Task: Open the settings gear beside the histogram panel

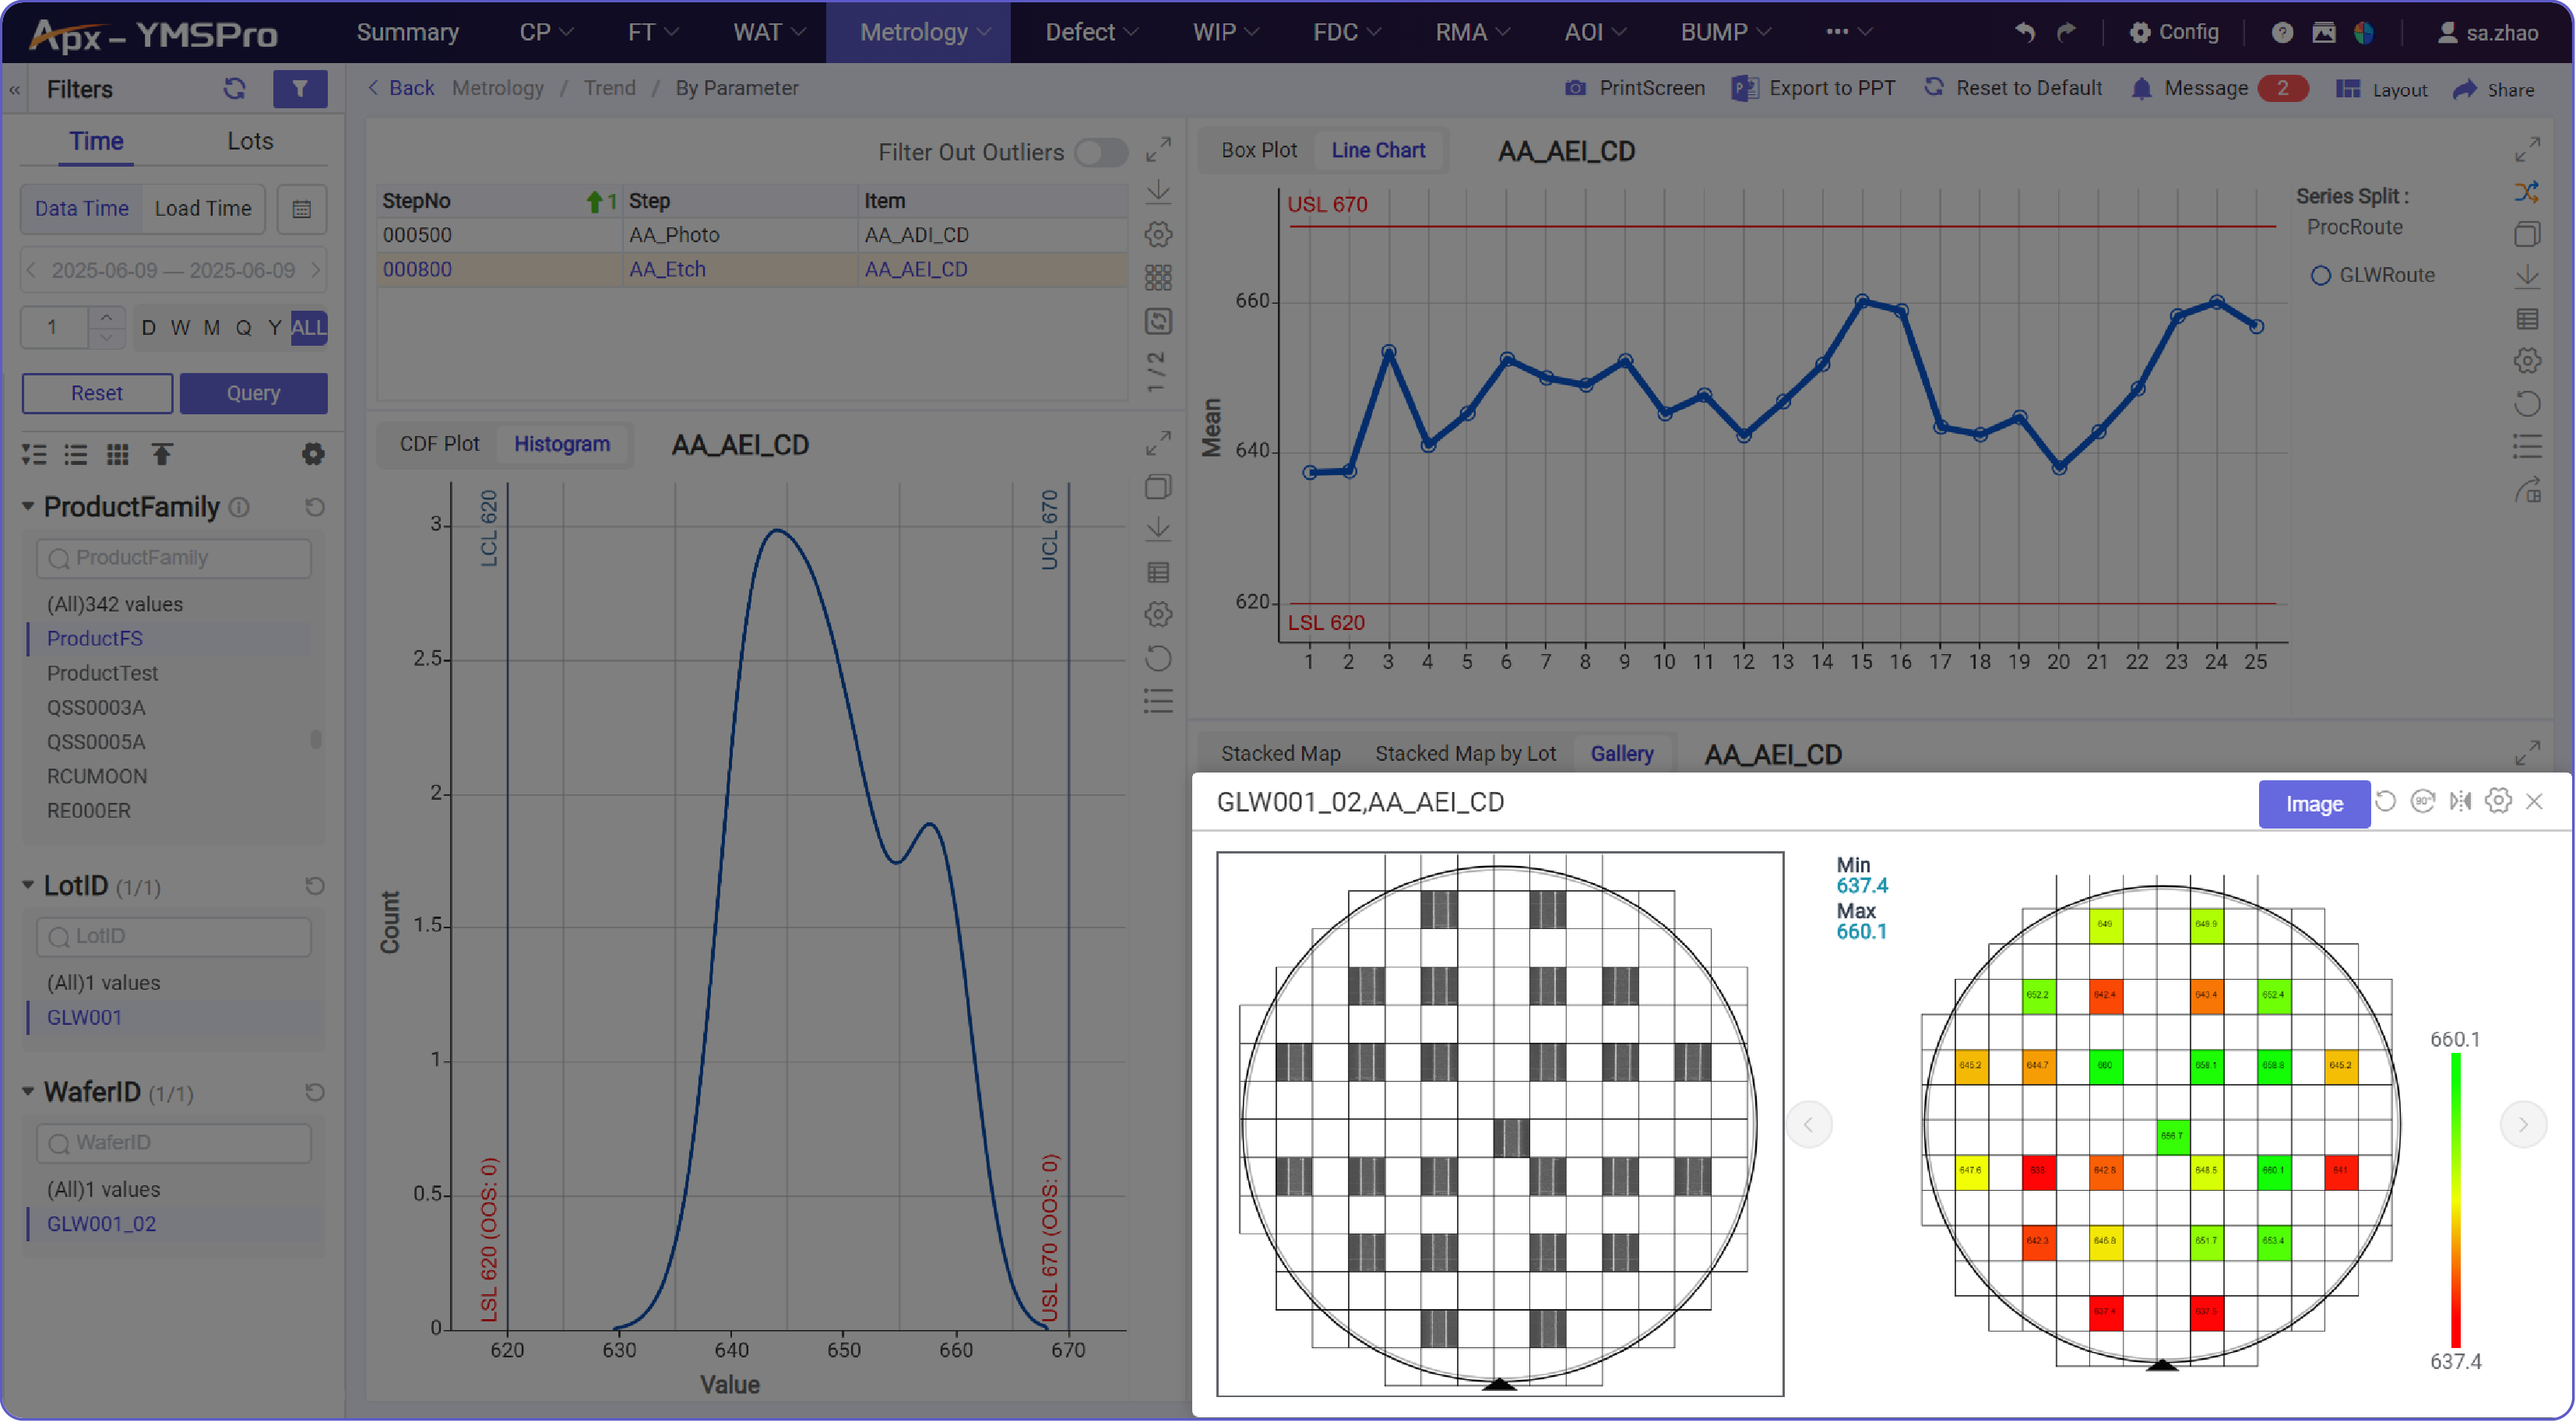Action: [1158, 614]
